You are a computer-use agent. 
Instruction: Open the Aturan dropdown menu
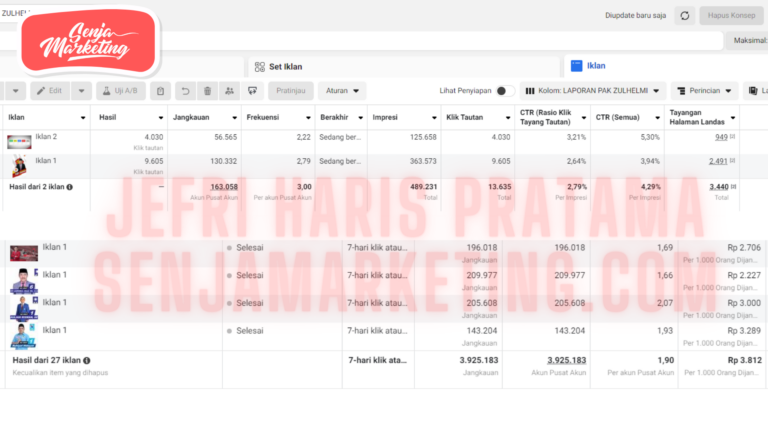339,91
